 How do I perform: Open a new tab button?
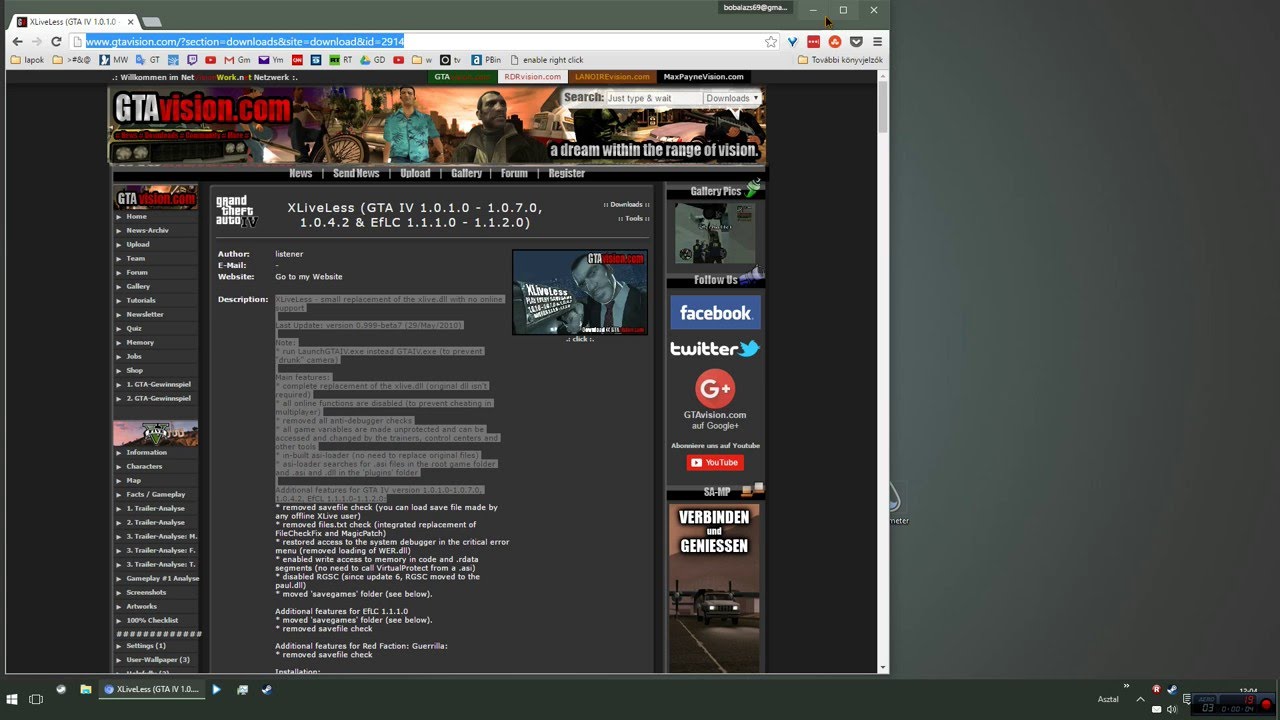tap(151, 21)
